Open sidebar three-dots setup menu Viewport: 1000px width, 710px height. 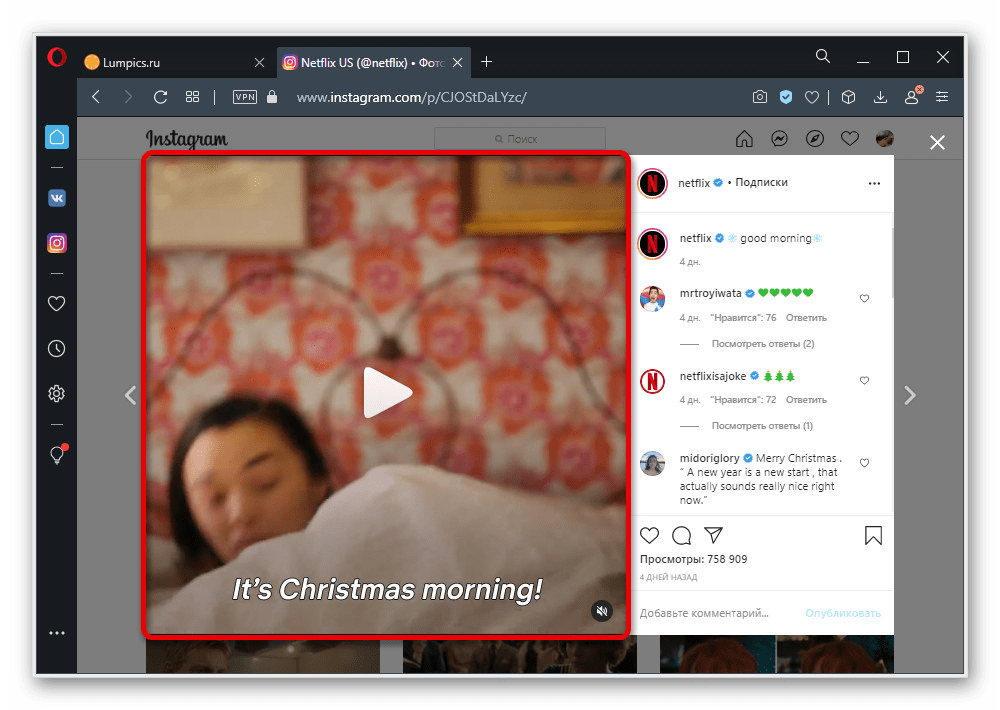tap(57, 633)
